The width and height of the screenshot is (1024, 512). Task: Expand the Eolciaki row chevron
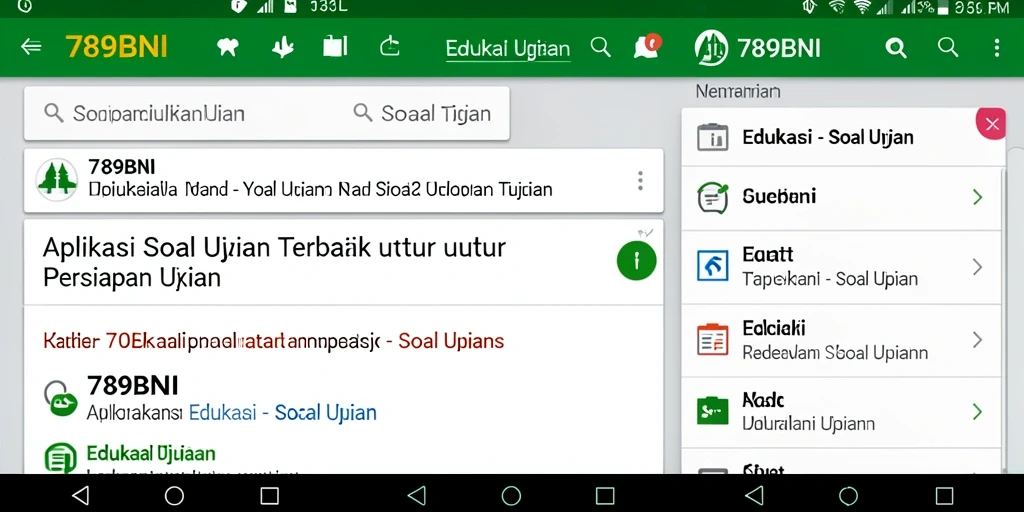pyautogui.click(x=977, y=340)
